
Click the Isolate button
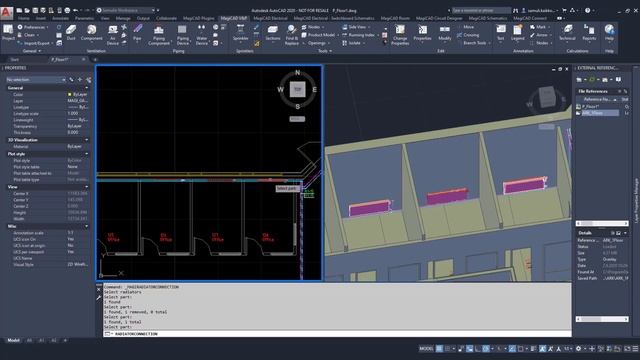pos(353,43)
